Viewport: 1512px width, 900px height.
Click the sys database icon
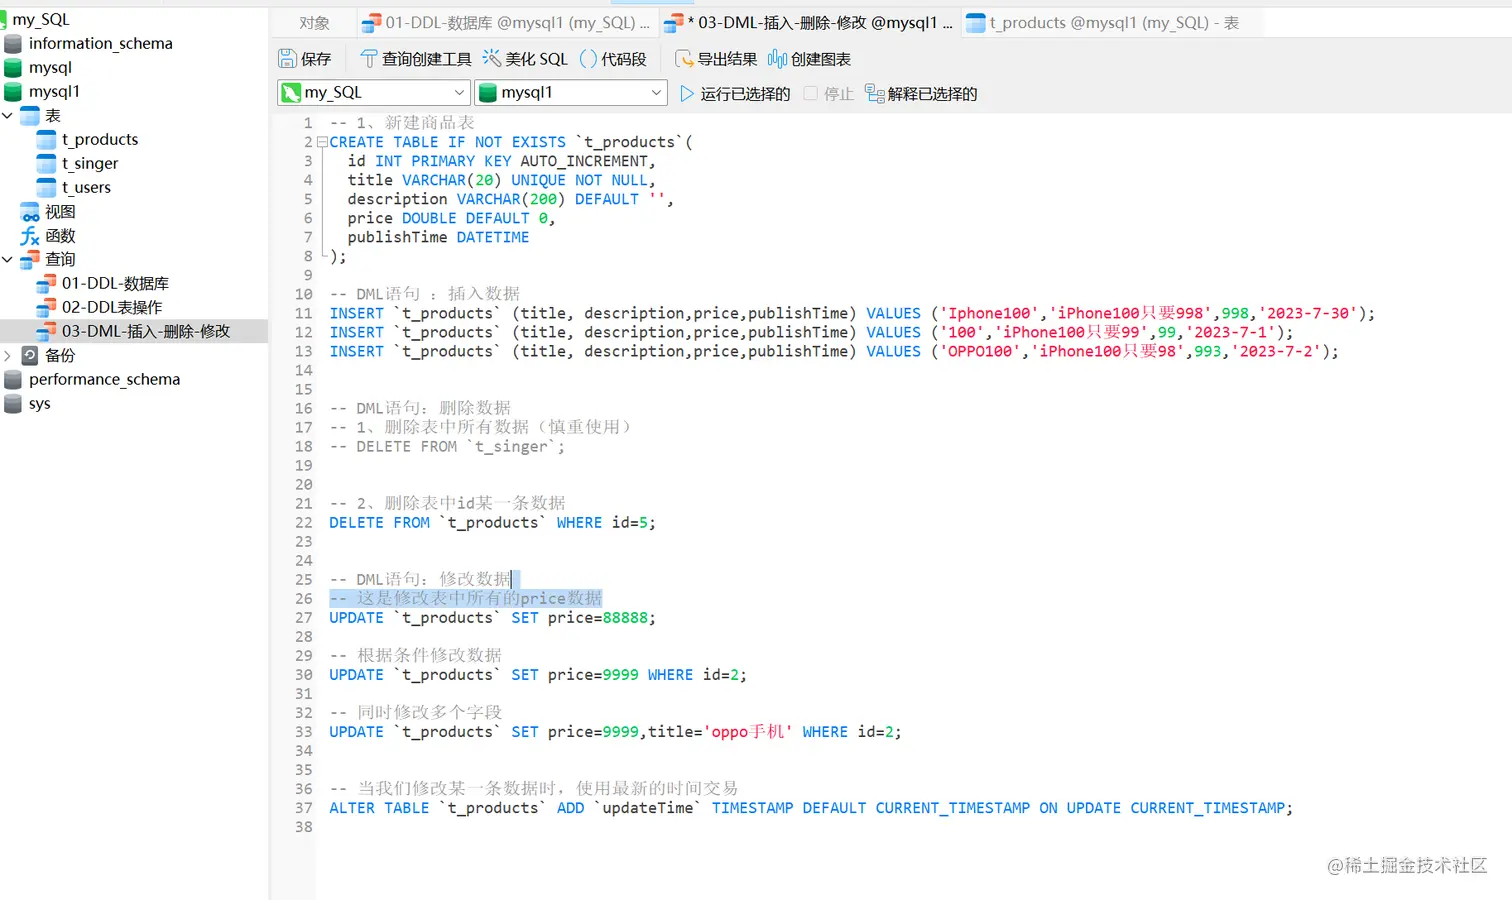(x=13, y=403)
